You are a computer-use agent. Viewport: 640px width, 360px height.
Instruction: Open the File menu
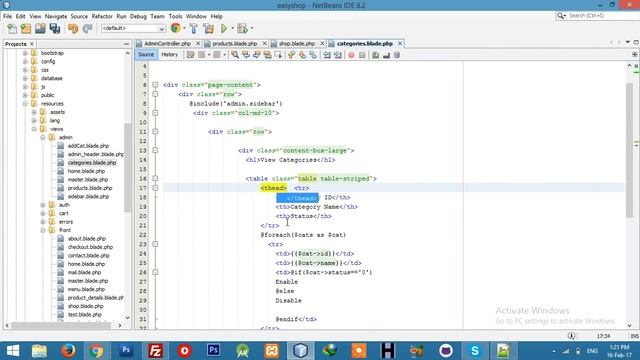pyautogui.click(x=7, y=16)
